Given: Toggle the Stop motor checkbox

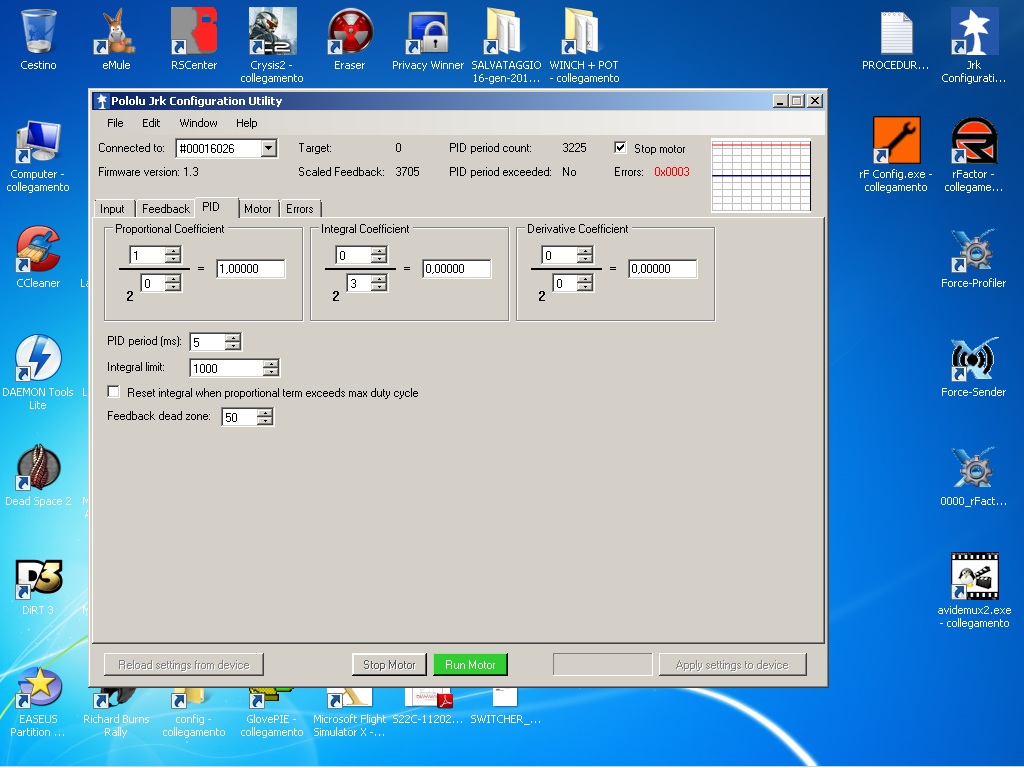Looking at the screenshot, I should point(620,148).
